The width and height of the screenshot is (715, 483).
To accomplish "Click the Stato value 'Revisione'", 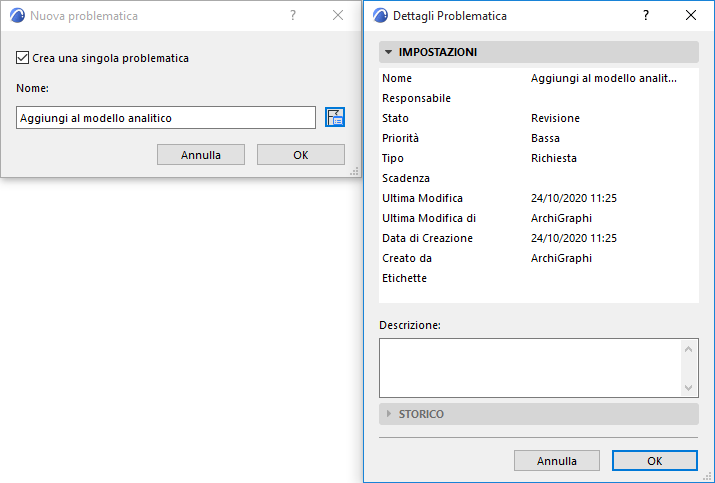I will click(555, 118).
